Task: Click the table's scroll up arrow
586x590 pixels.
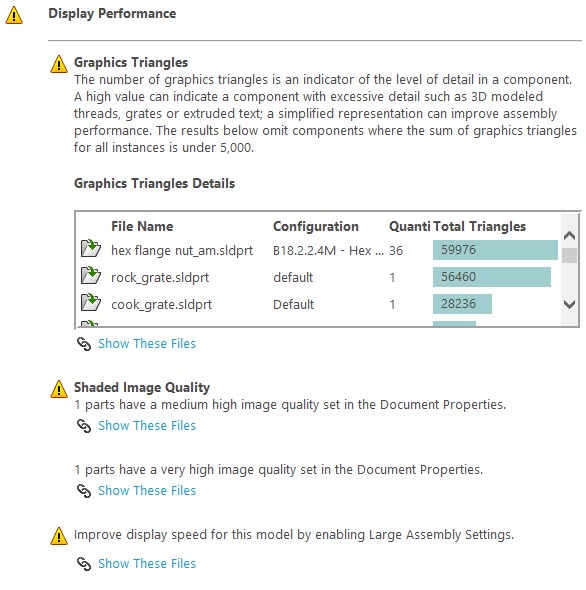Action: coord(569,236)
